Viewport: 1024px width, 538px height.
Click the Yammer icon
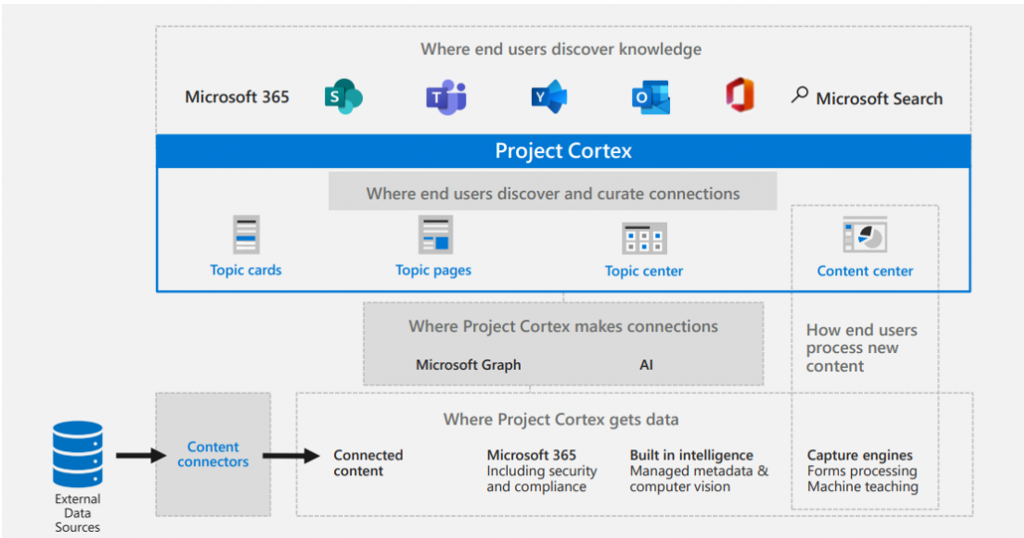pos(549,97)
